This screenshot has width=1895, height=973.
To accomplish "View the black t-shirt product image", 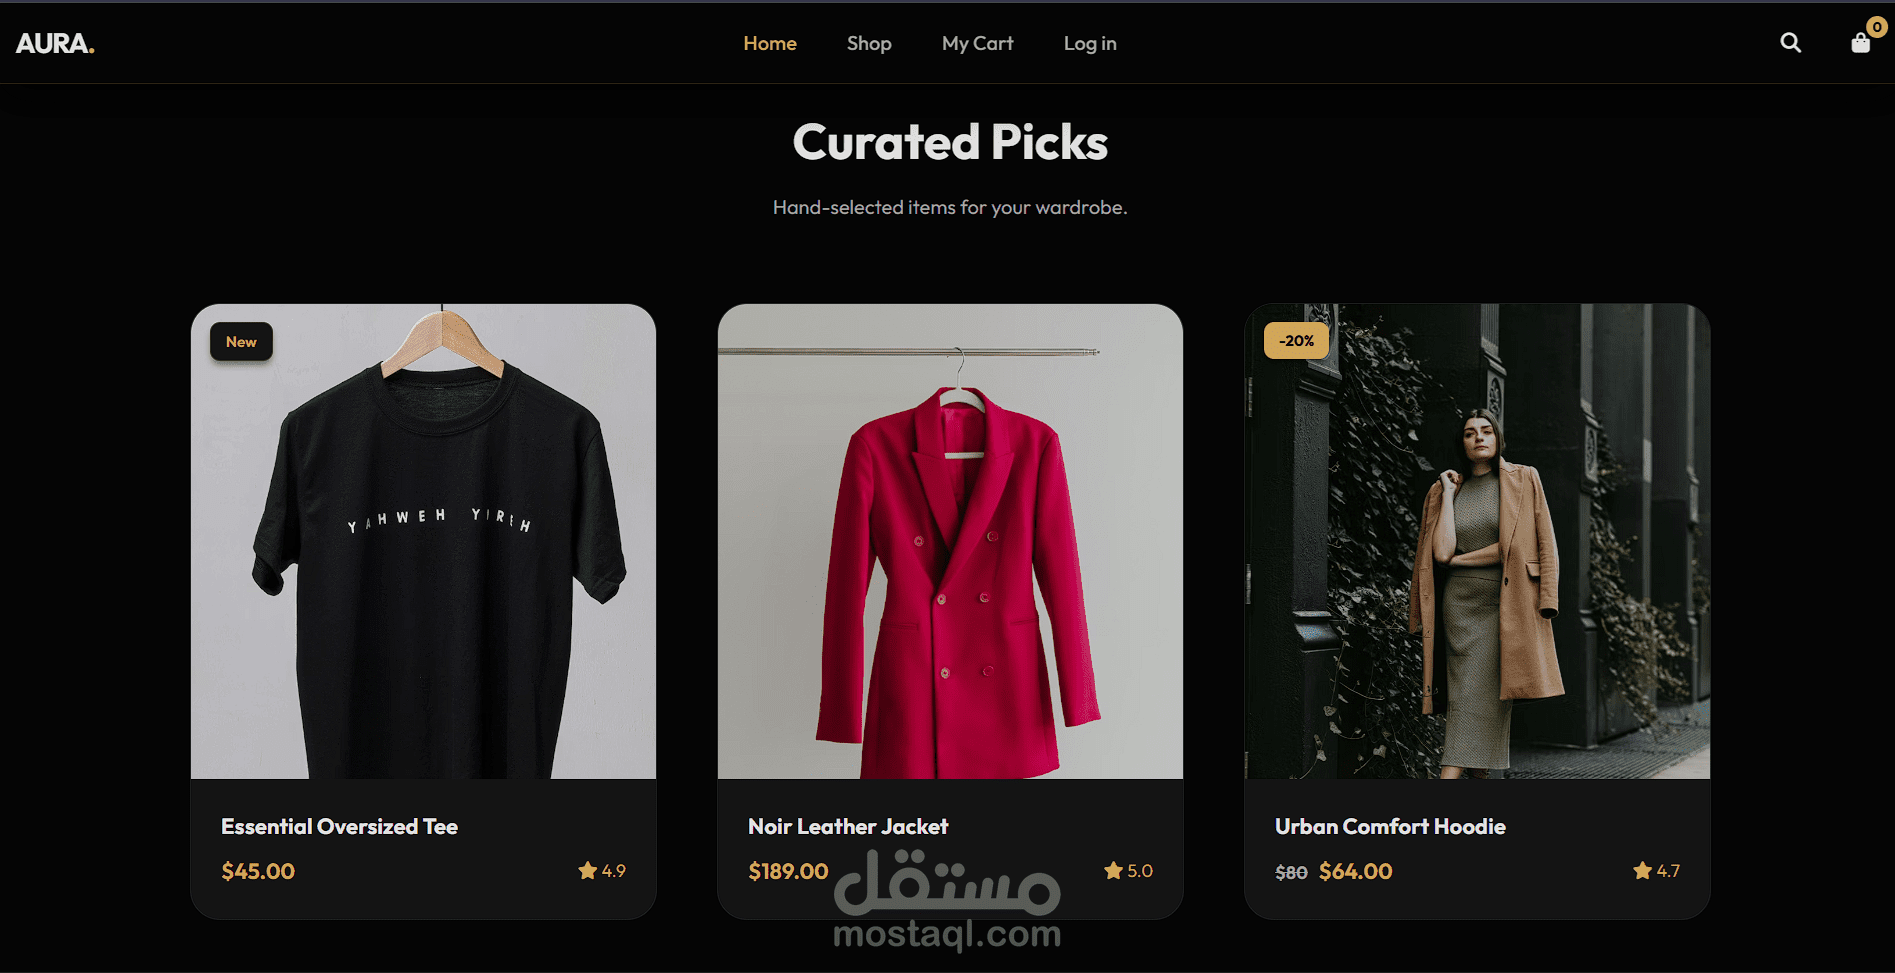I will tap(423, 541).
